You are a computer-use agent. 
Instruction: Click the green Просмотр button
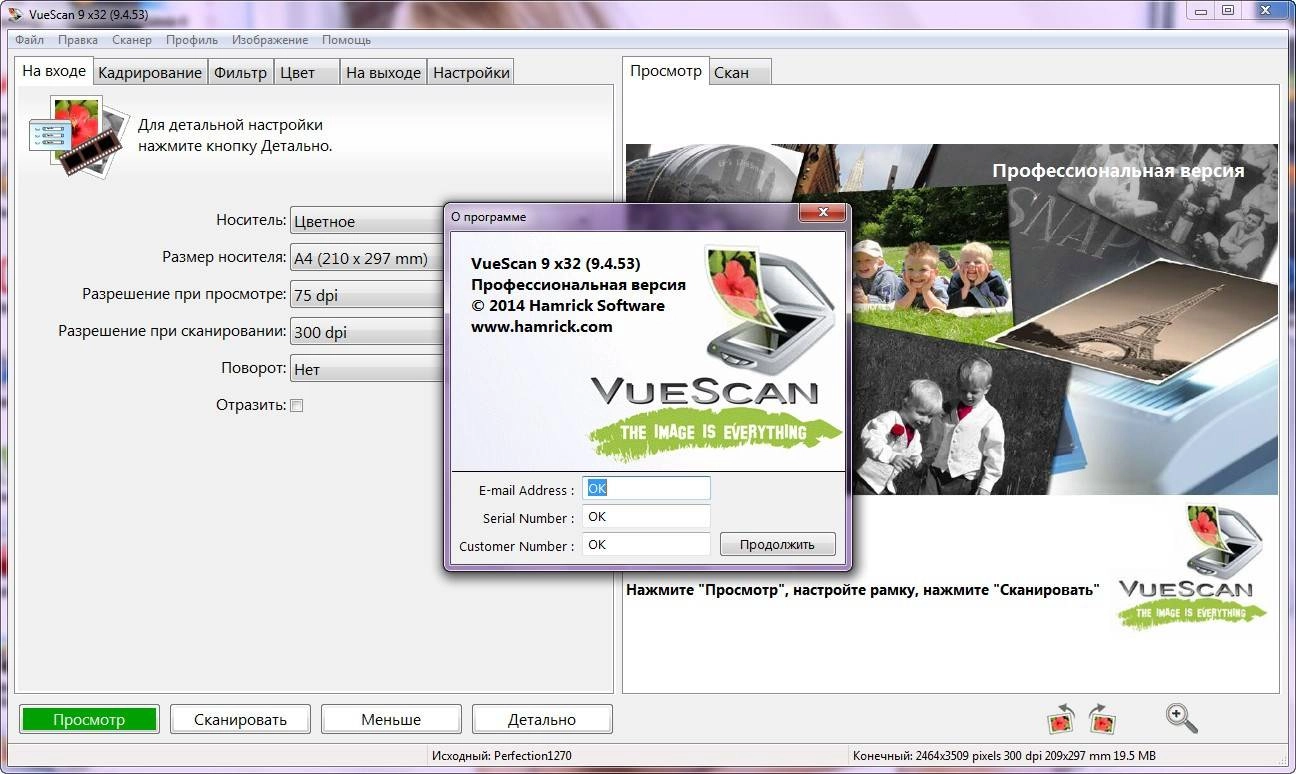(x=89, y=719)
